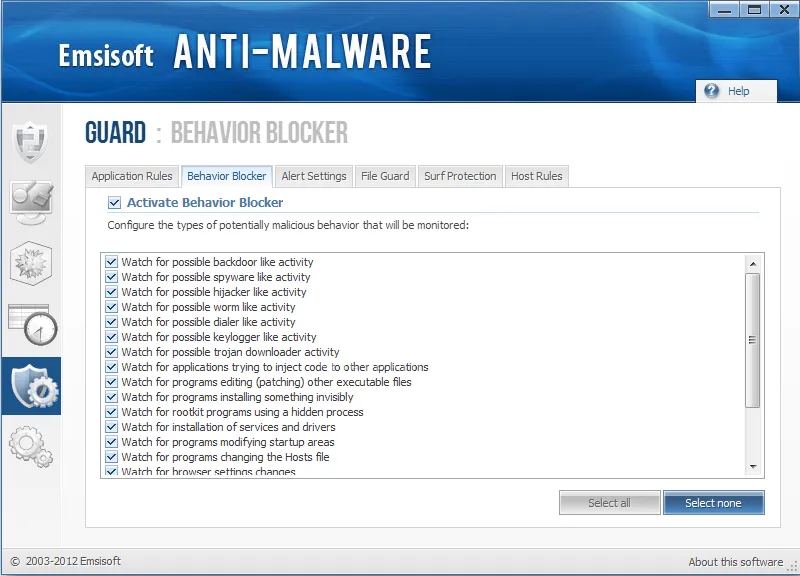Uncheck spyware like activity checkbox

(111, 277)
